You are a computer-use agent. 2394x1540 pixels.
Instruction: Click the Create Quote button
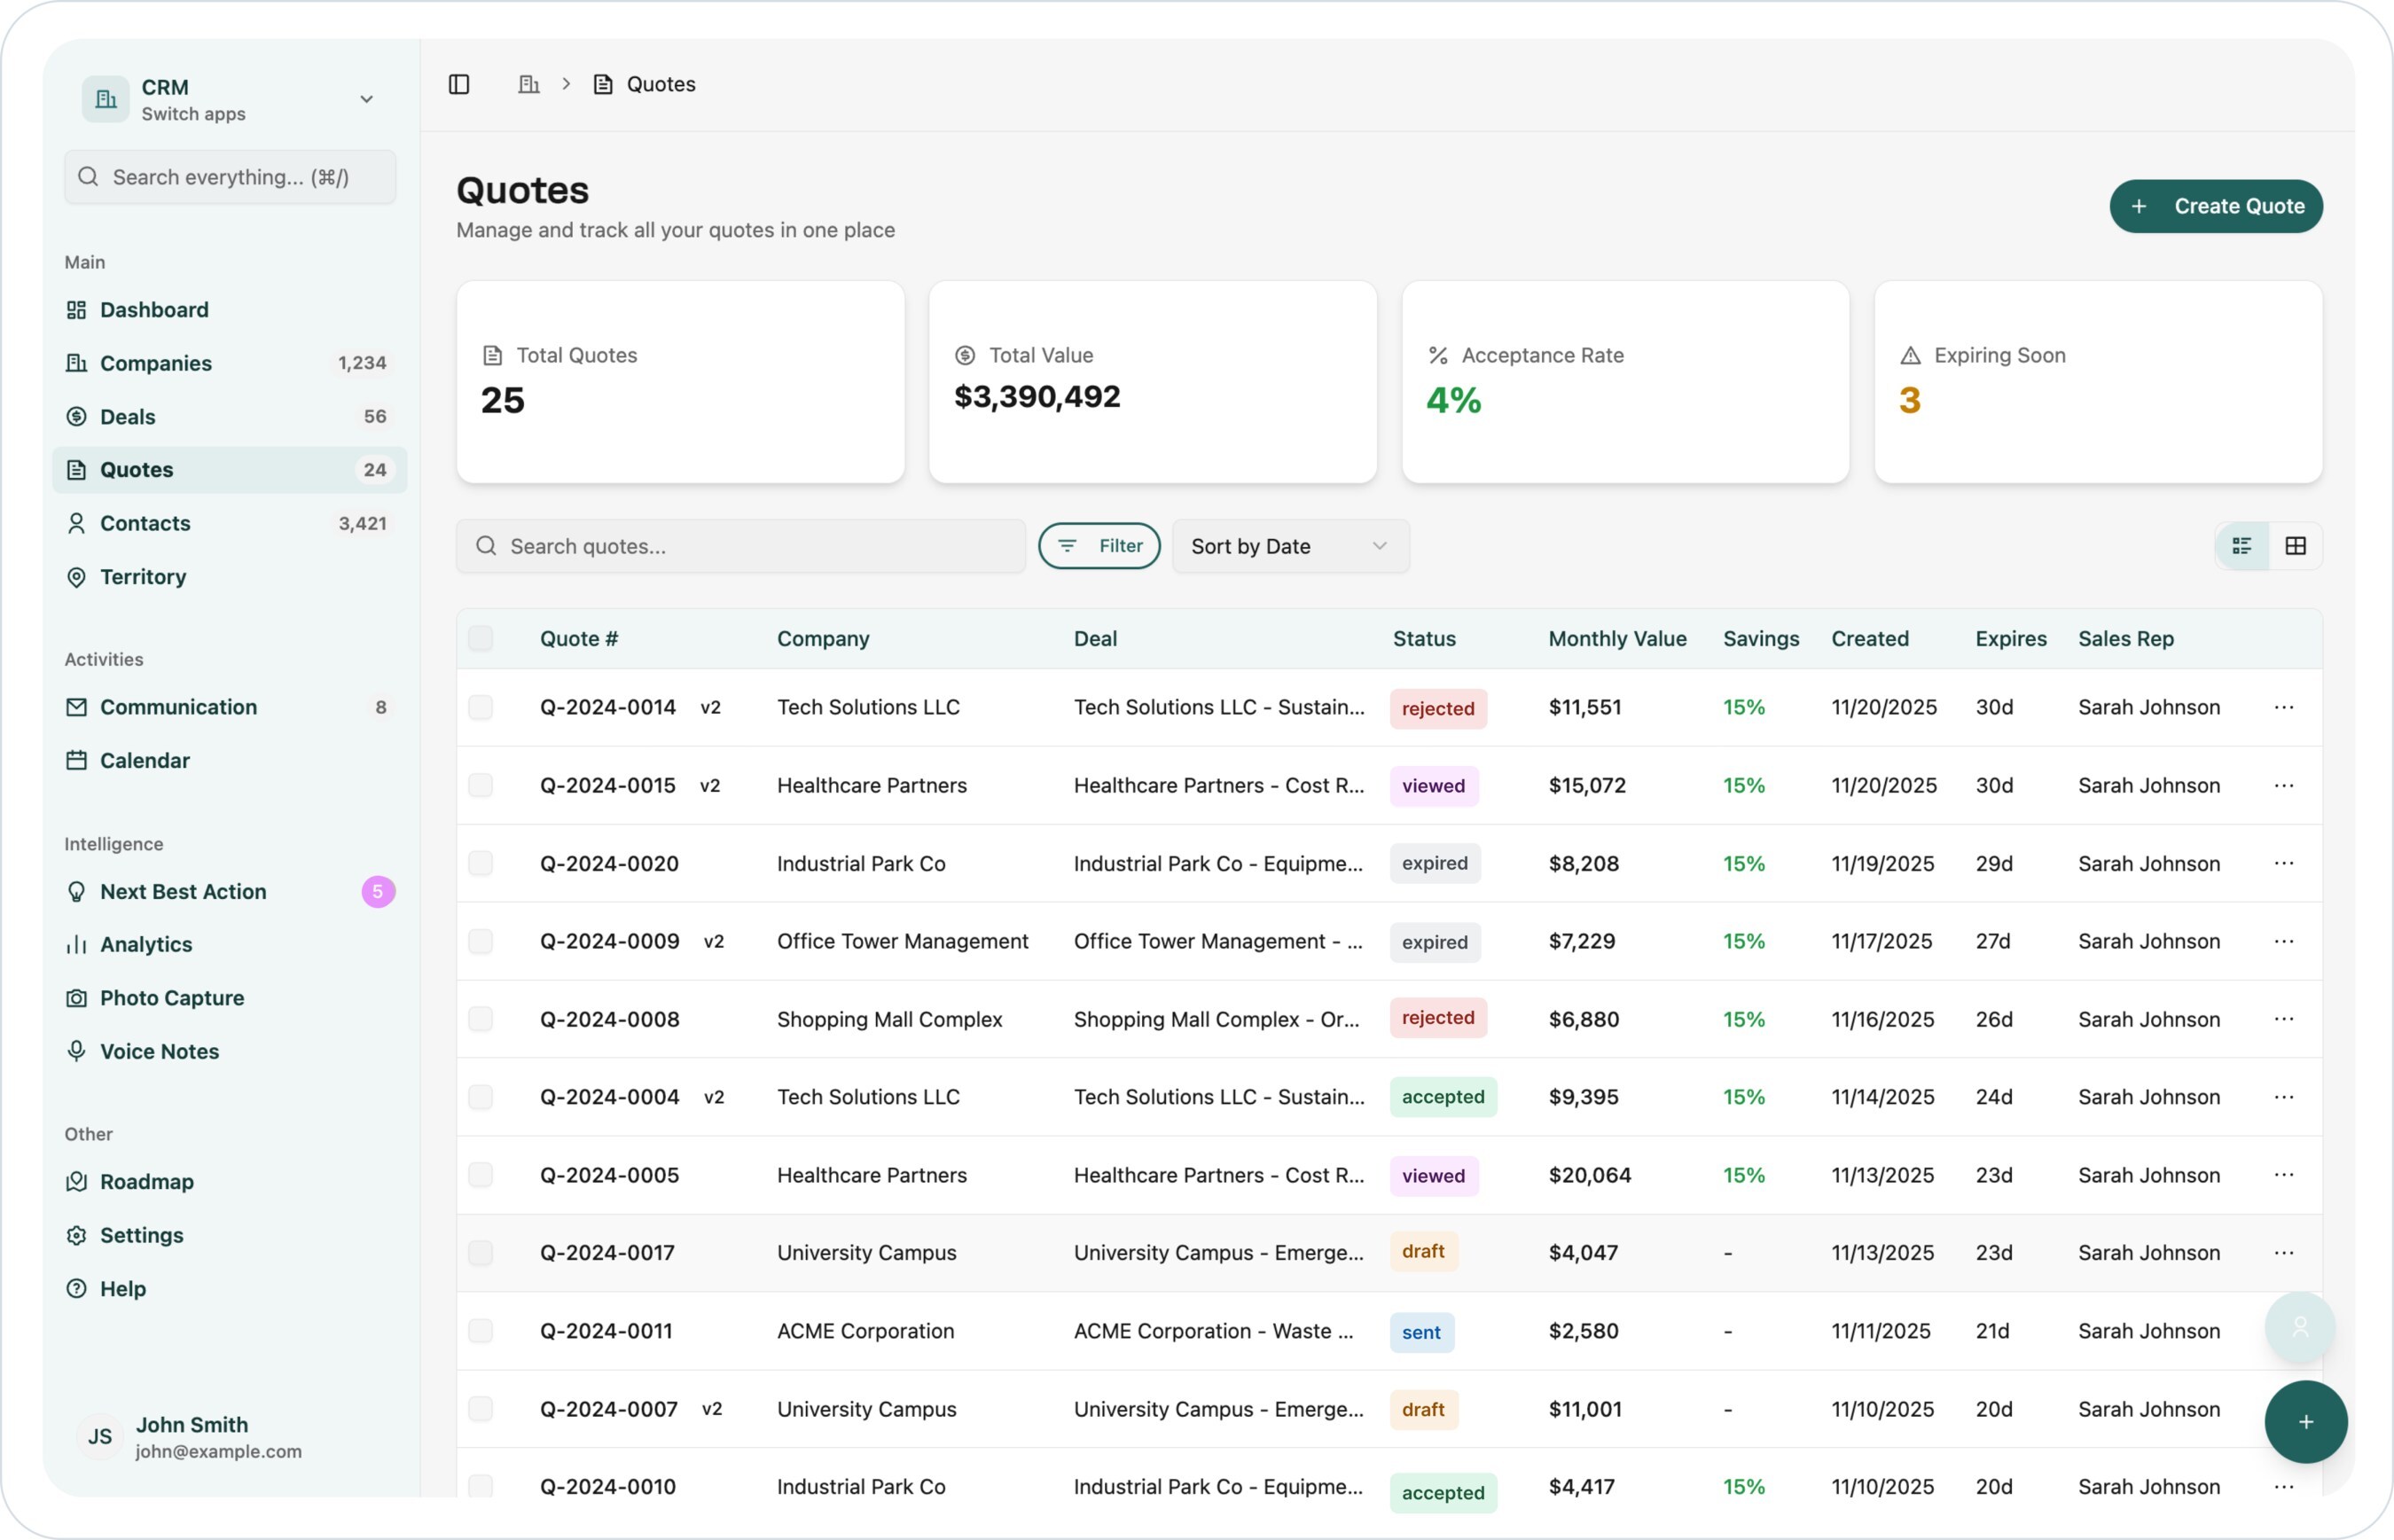[2215, 206]
